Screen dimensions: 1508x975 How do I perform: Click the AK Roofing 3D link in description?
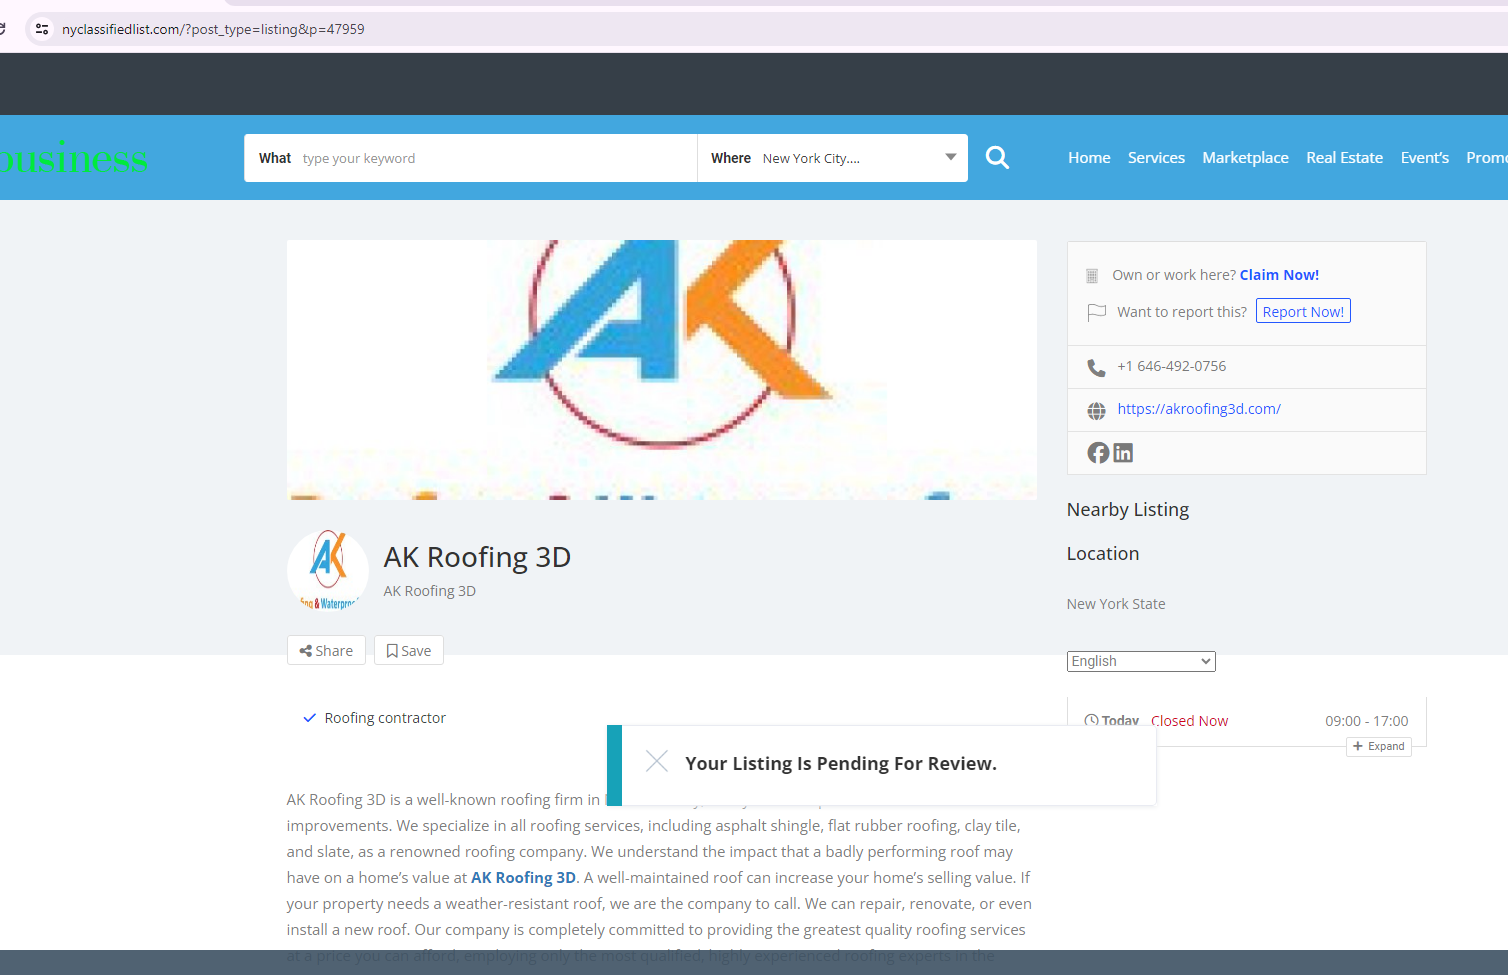(x=523, y=877)
